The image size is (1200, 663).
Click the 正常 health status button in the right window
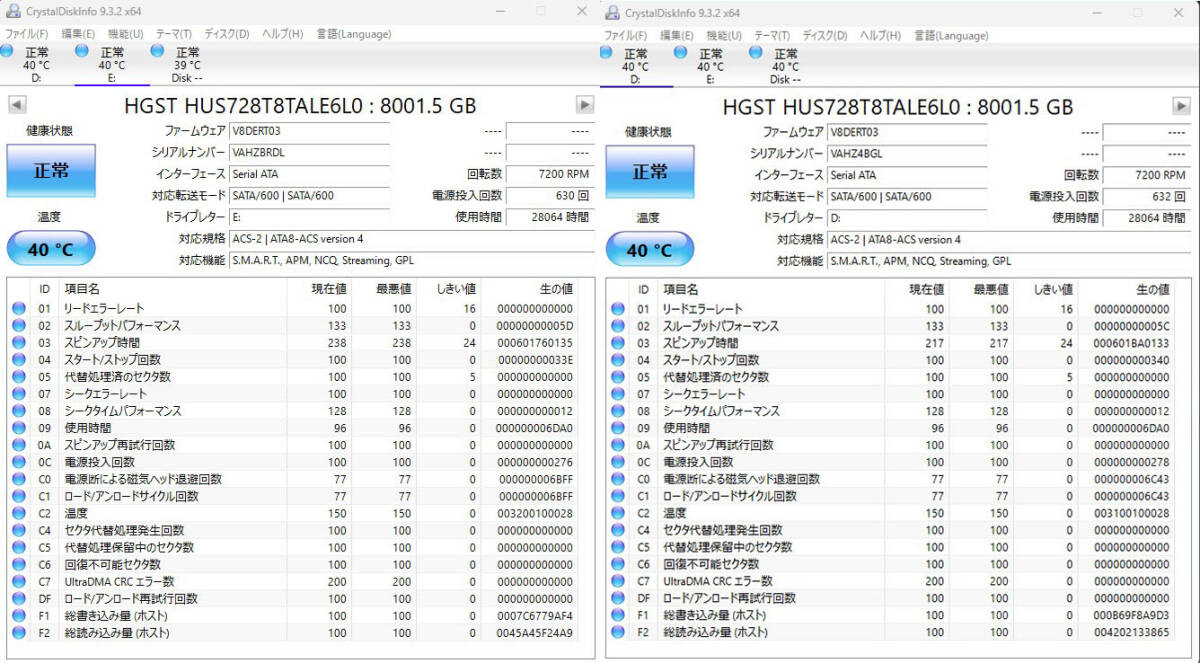click(650, 171)
